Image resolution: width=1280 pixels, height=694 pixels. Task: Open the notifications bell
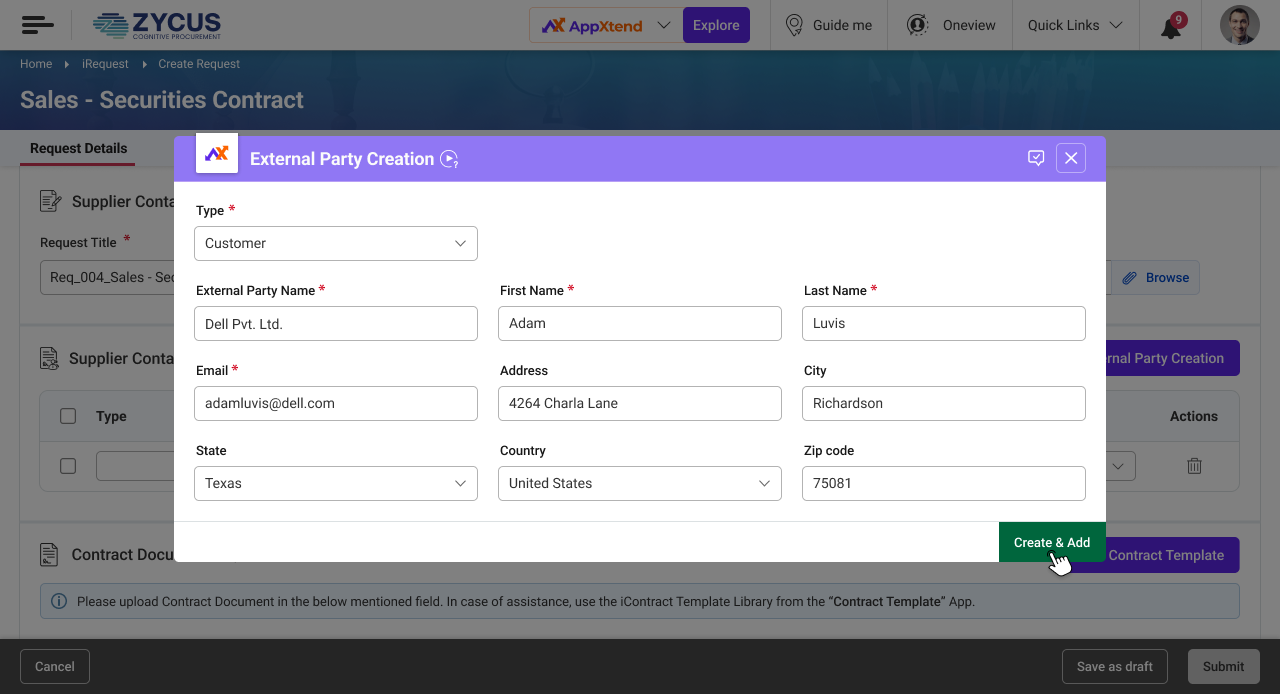click(x=1171, y=27)
